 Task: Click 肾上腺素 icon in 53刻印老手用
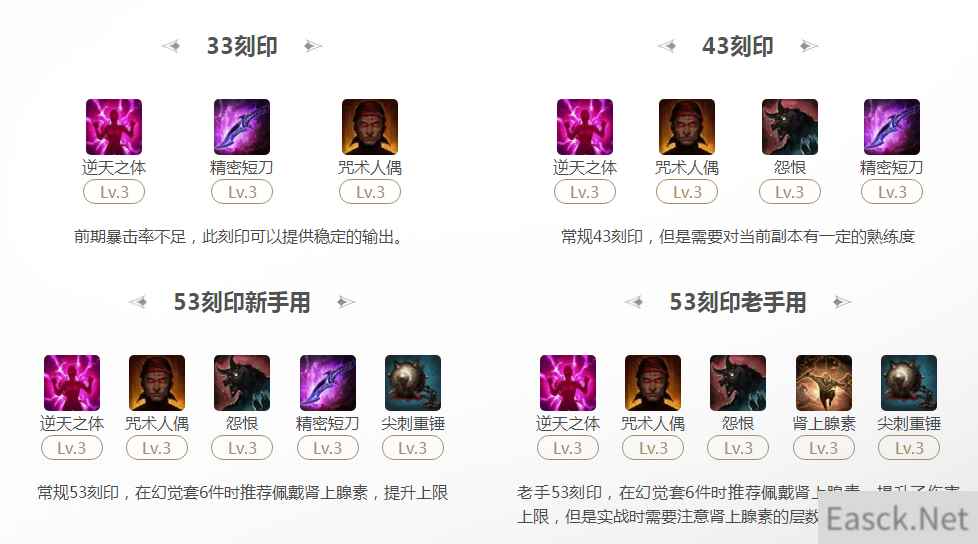tap(824, 383)
